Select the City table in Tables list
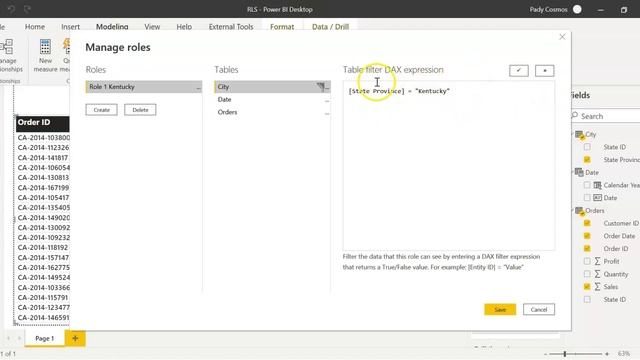Viewport: 640px width, 360px height. point(272,87)
